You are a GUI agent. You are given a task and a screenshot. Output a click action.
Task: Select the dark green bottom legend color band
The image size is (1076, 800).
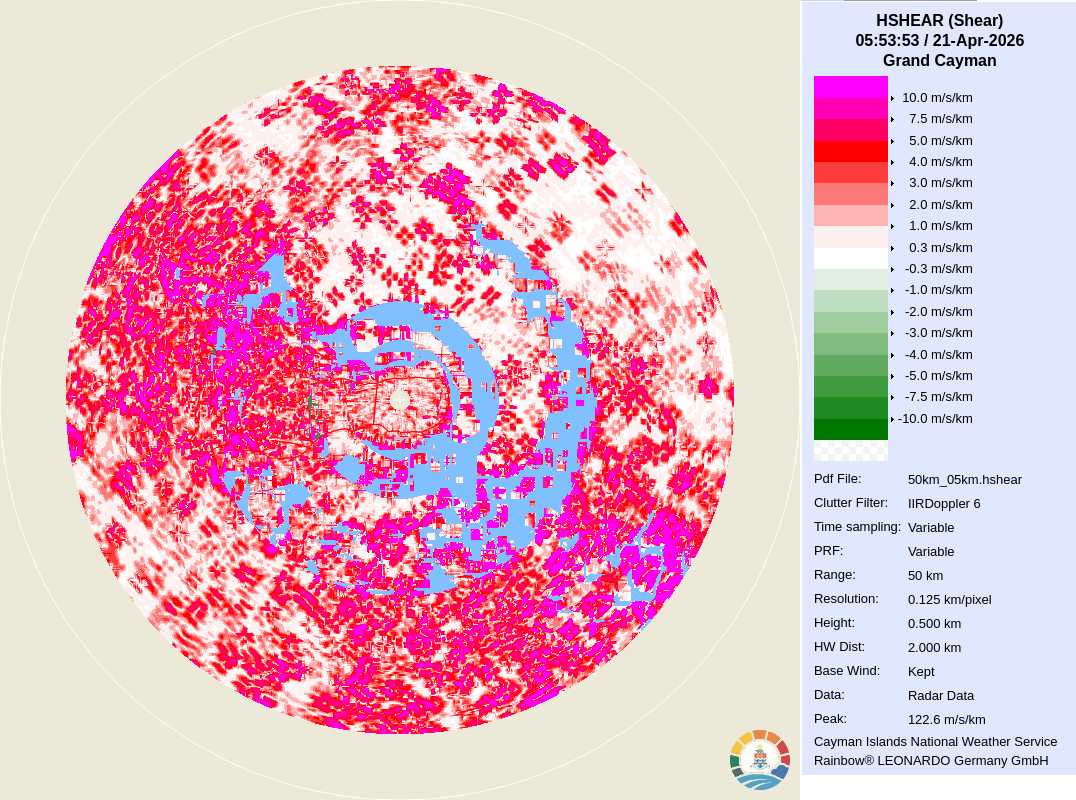pos(850,430)
